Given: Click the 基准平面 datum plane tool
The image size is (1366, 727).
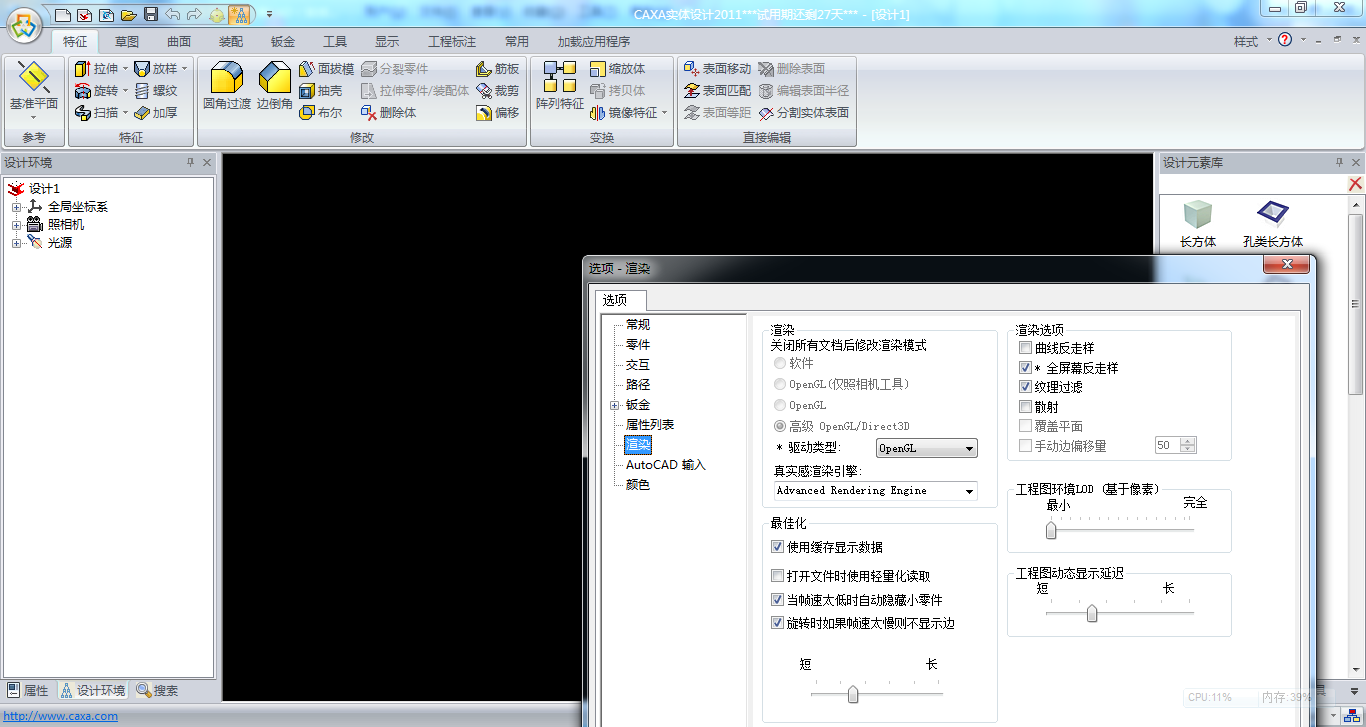Looking at the screenshot, I should pyautogui.click(x=34, y=89).
